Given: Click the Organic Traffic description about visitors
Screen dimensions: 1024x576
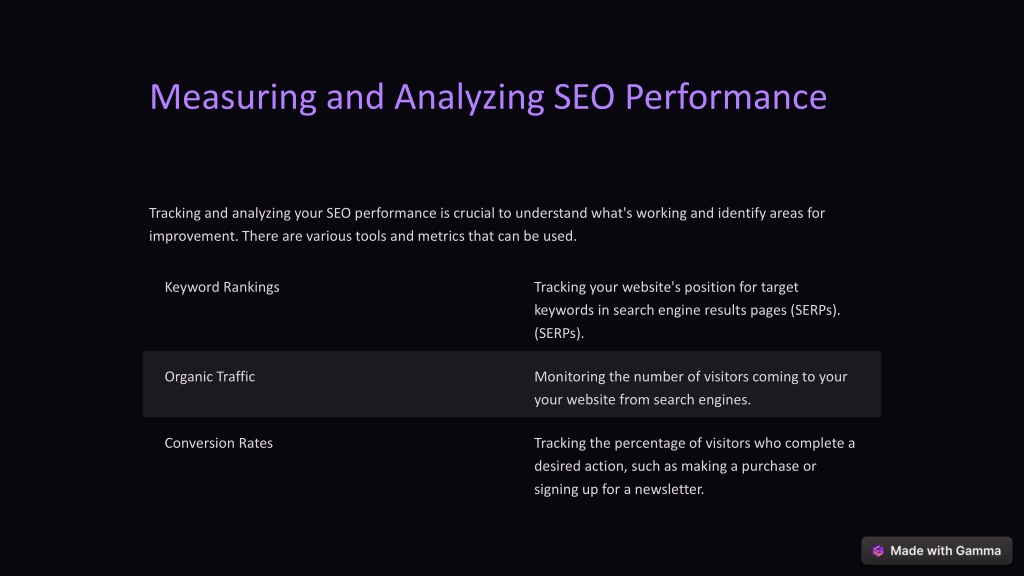Looking at the screenshot, I should pos(691,388).
